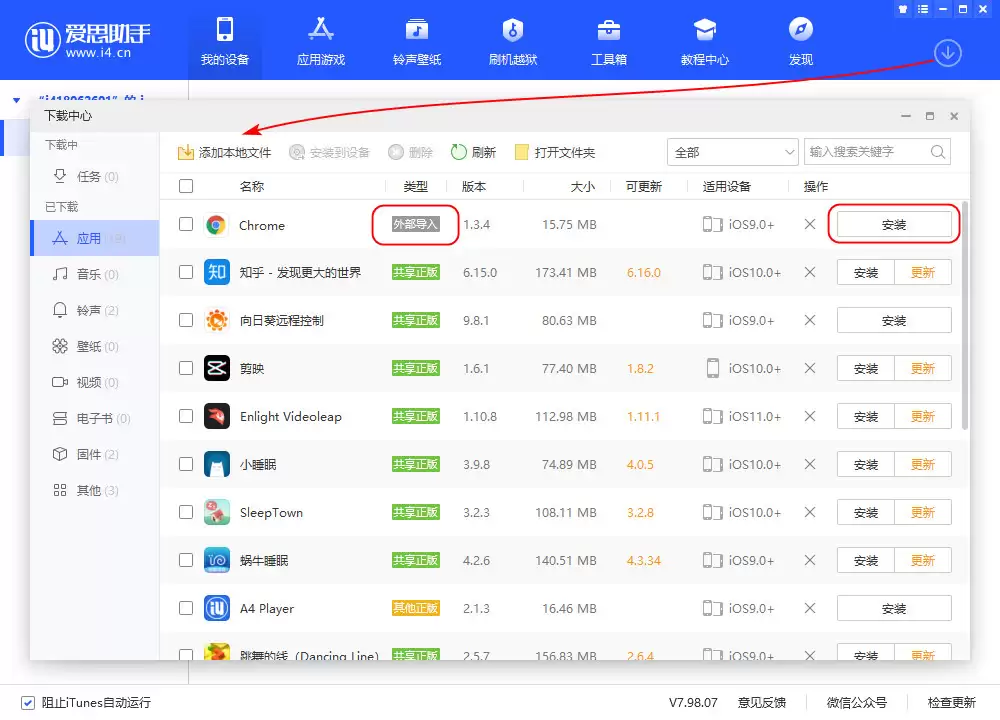Select 电子书 in sidebar
The height and width of the screenshot is (720, 1000).
(x=94, y=418)
